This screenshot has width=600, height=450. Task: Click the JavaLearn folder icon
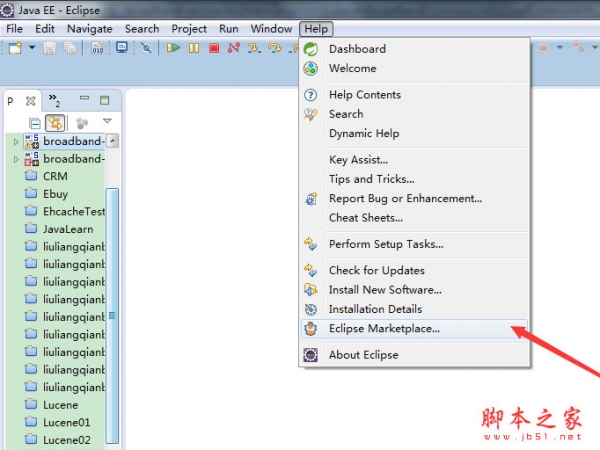(x=31, y=228)
